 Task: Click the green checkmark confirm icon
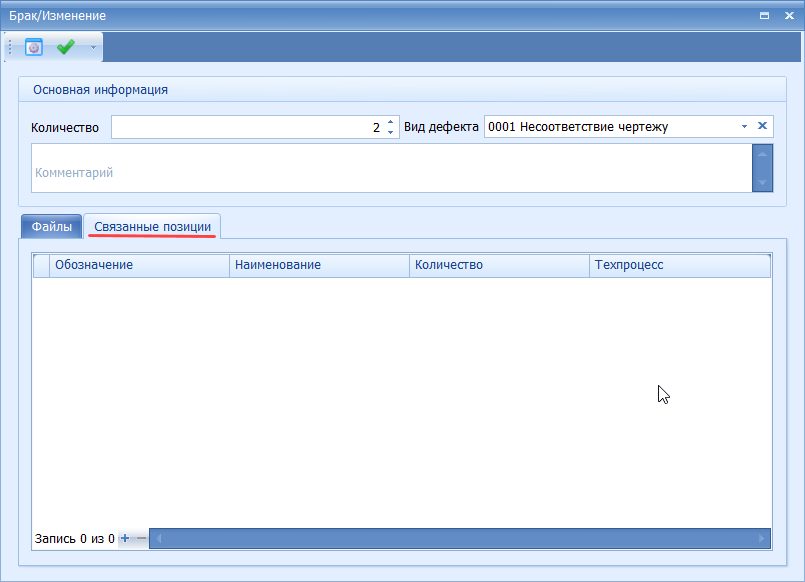(x=66, y=47)
